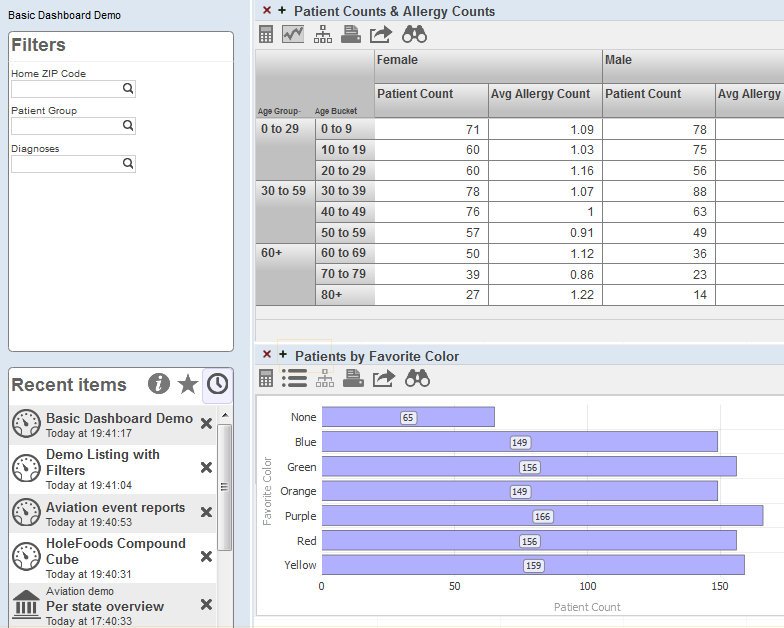
Task: Click Basic Dashboard Demo gauge icon
Action: [26, 424]
